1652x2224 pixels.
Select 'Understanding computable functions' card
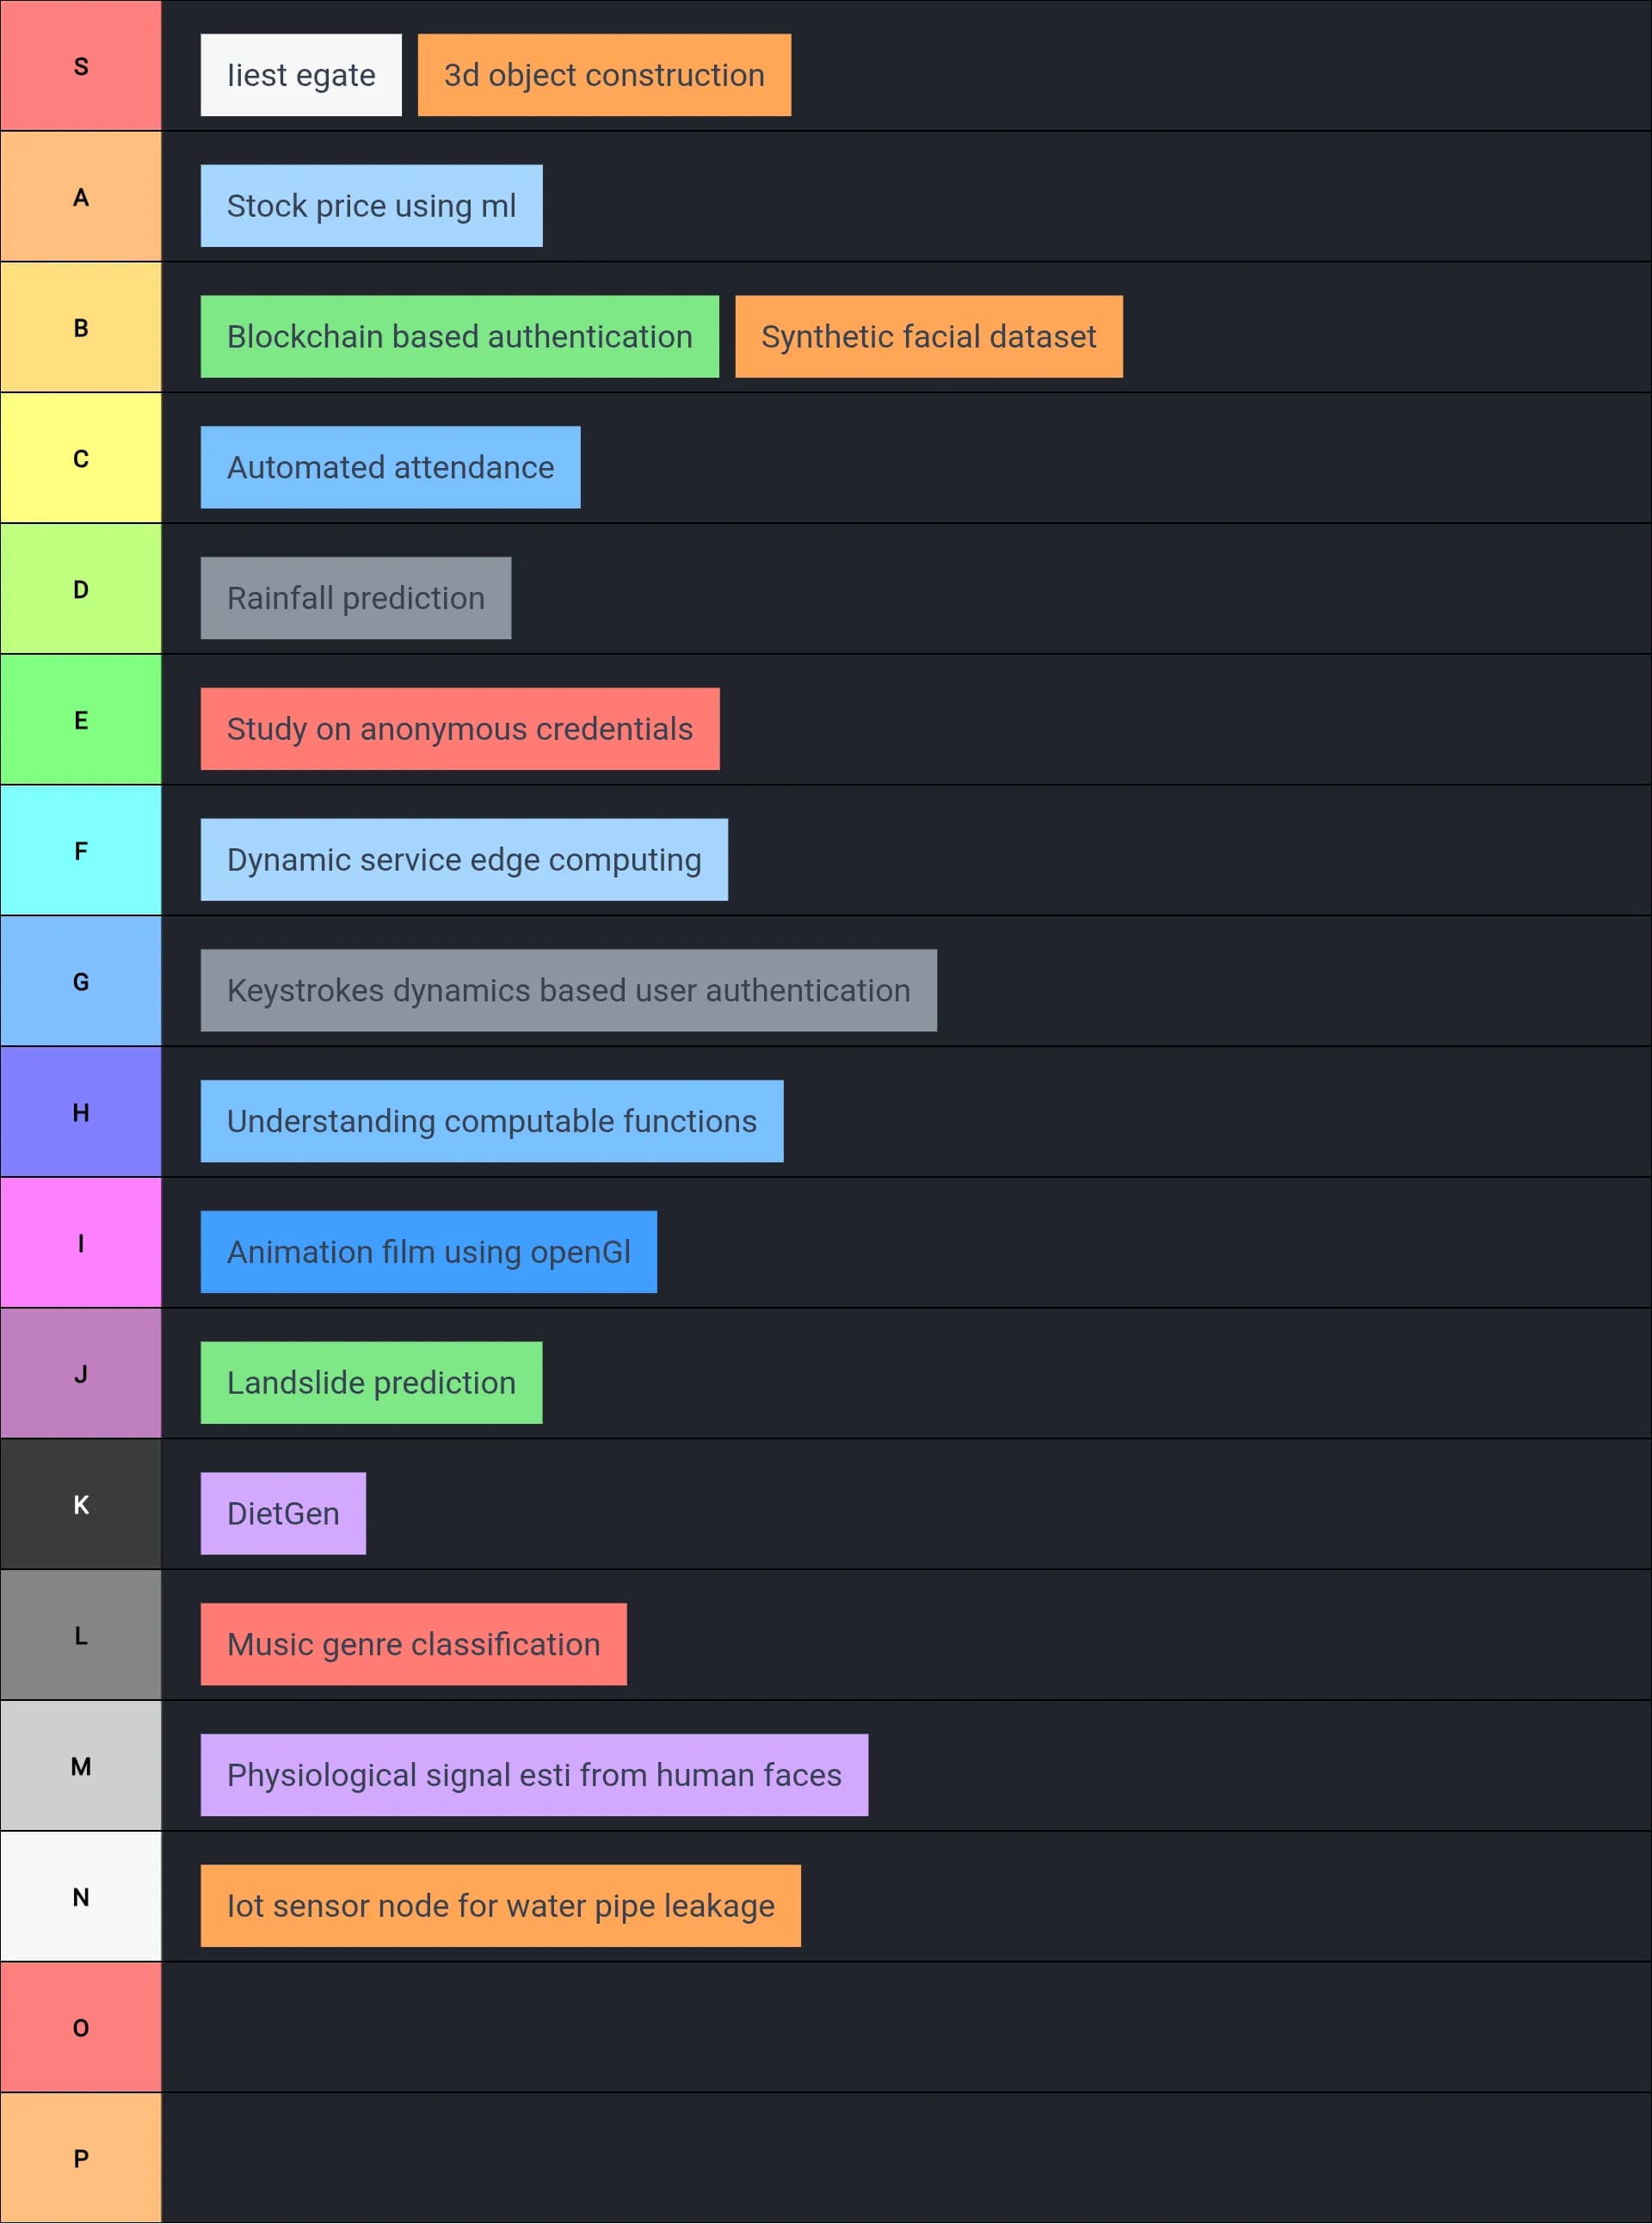click(491, 1121)
